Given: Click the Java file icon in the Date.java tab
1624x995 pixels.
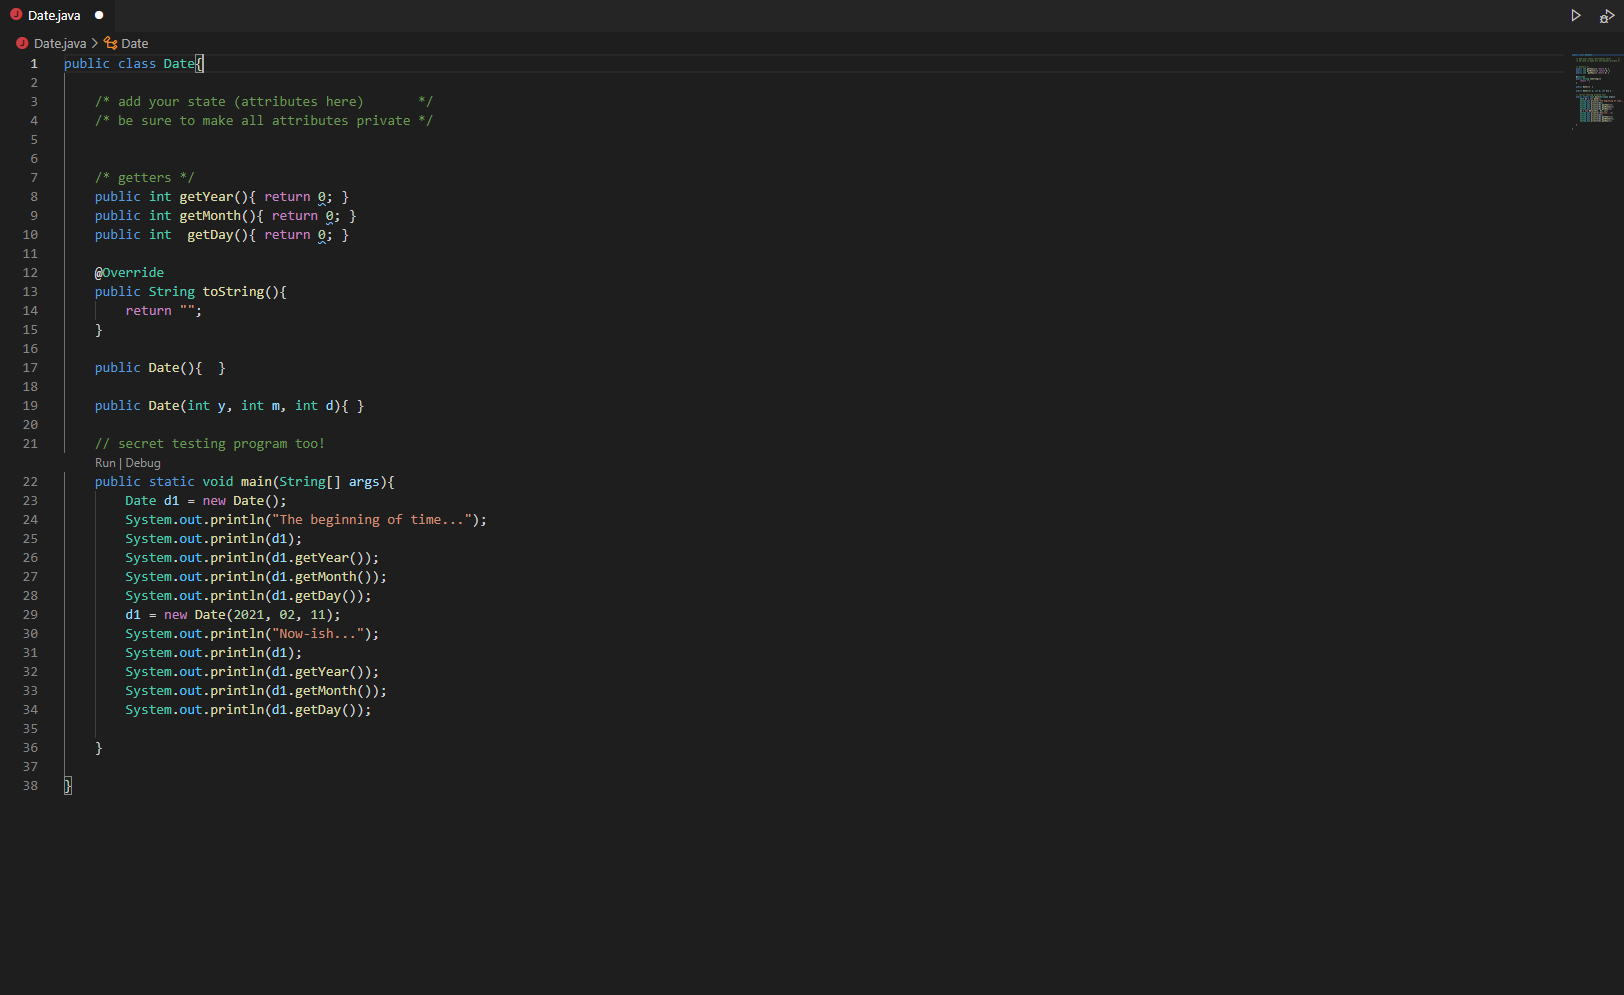Looking at the screenshot, I should coord(16,15).
